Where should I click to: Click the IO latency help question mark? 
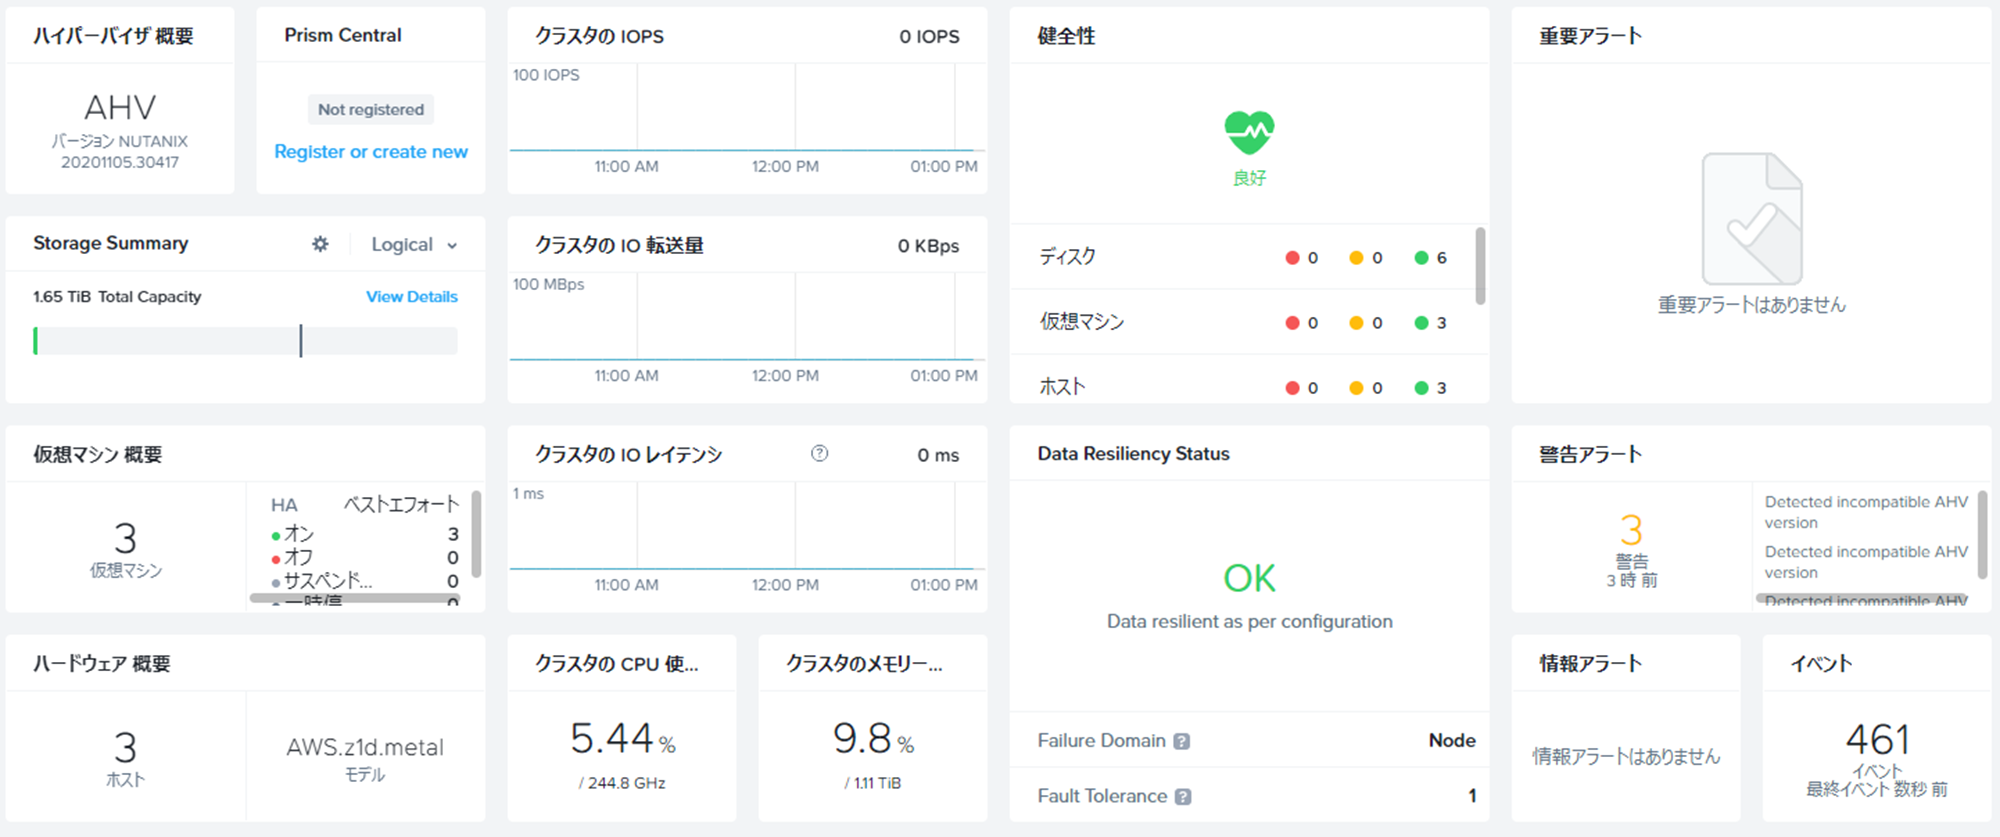pos(819,453)
